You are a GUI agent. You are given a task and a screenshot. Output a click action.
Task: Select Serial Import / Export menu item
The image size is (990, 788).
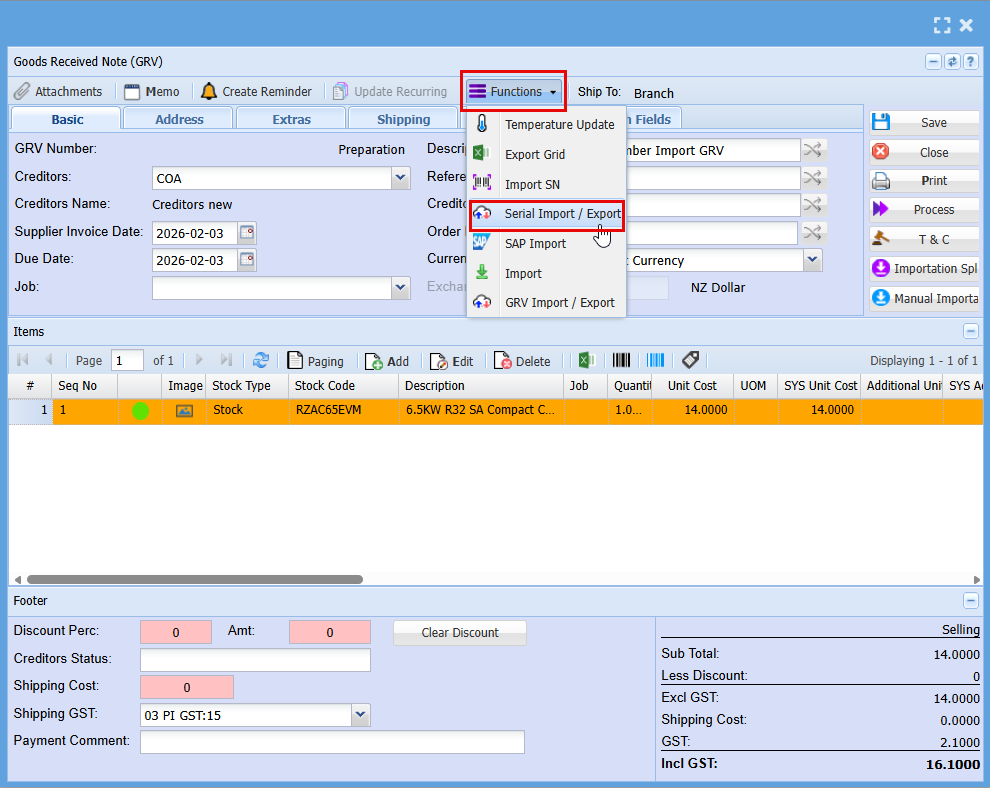[562, 214]
